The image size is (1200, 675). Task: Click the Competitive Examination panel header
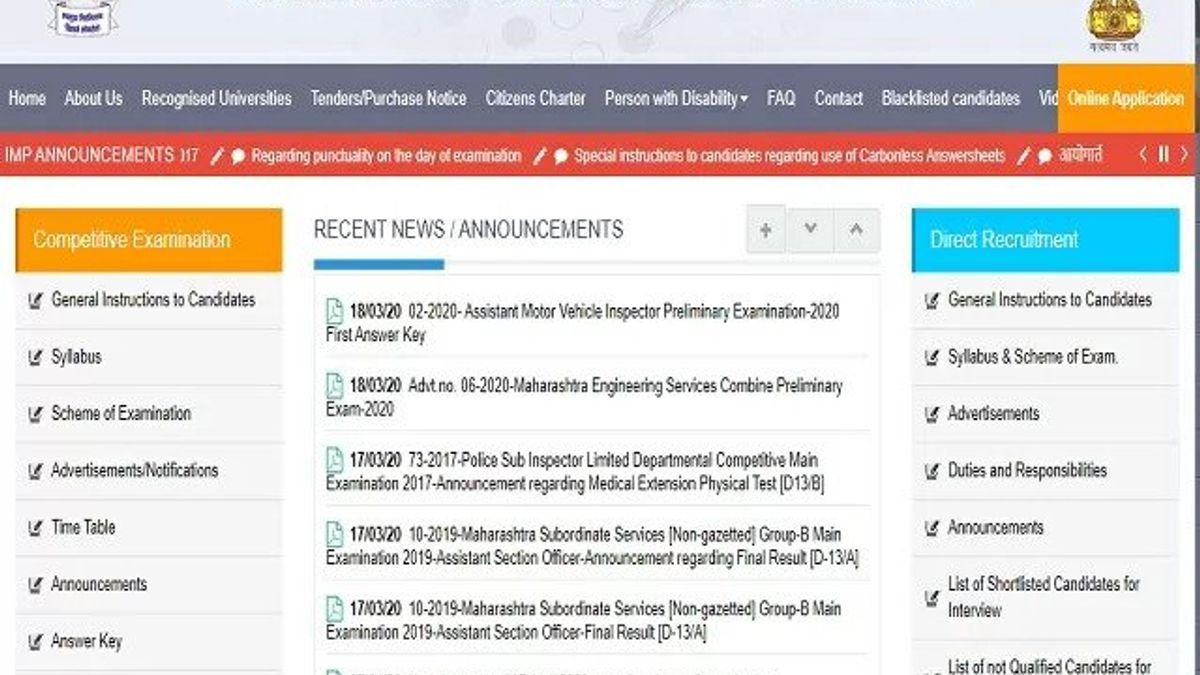tap(149, 240)
